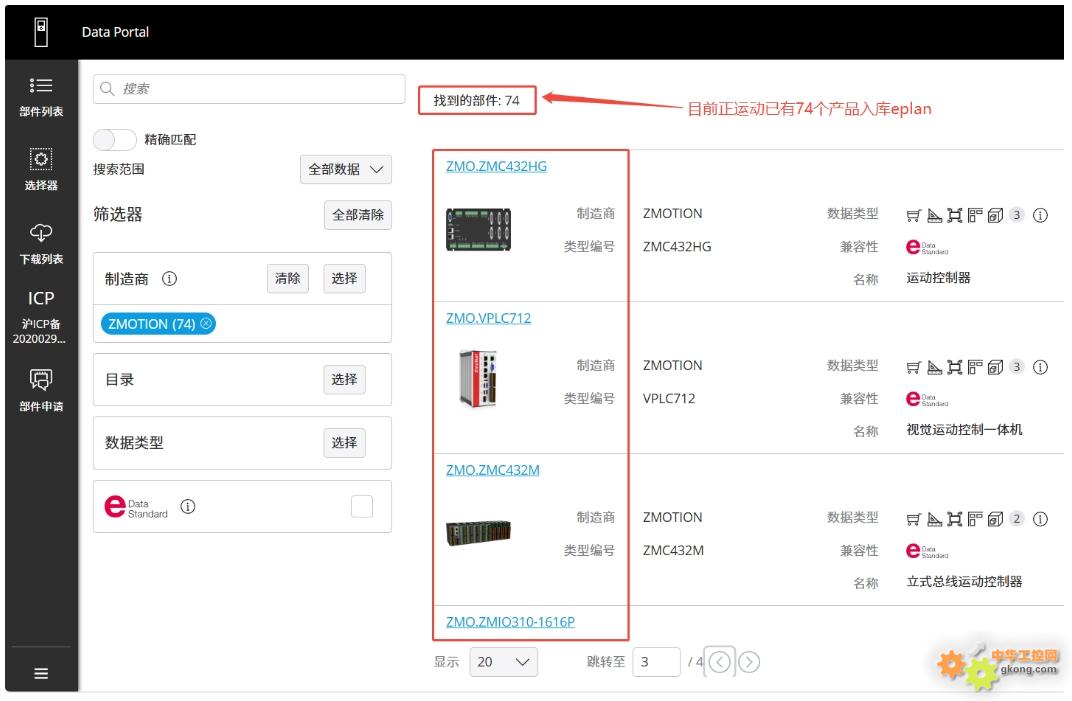Click the connection point icon for ZMC432HG
This screenshot has height=701, width=1072.
[954, 215]
